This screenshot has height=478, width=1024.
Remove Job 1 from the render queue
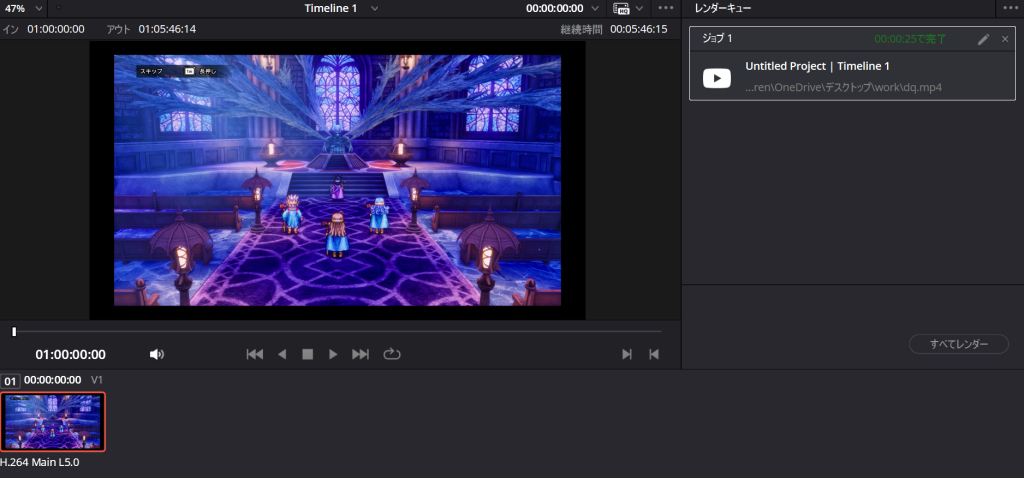1005,39
